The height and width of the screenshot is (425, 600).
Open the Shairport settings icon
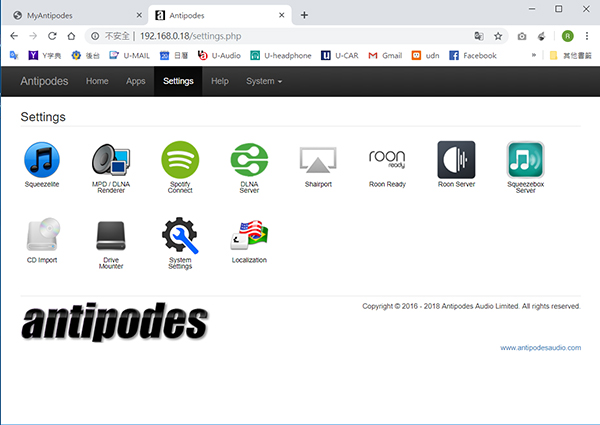318,160
